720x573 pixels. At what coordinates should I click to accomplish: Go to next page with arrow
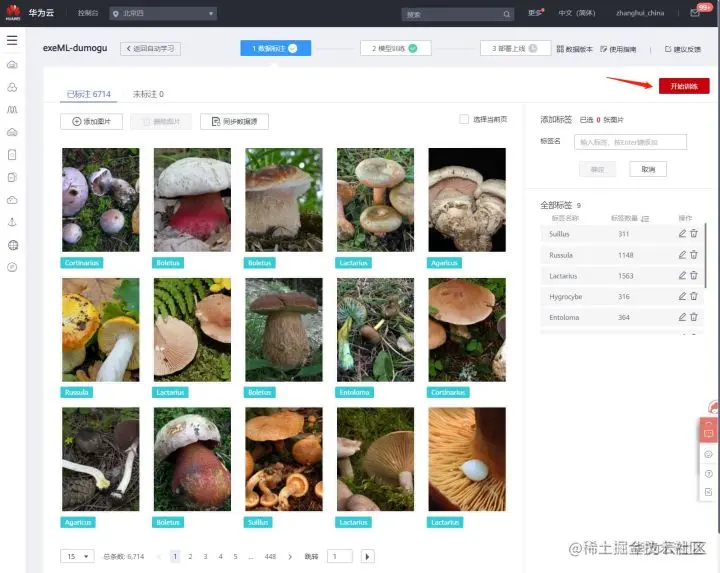pyautogui.click(x=290, y=556)
